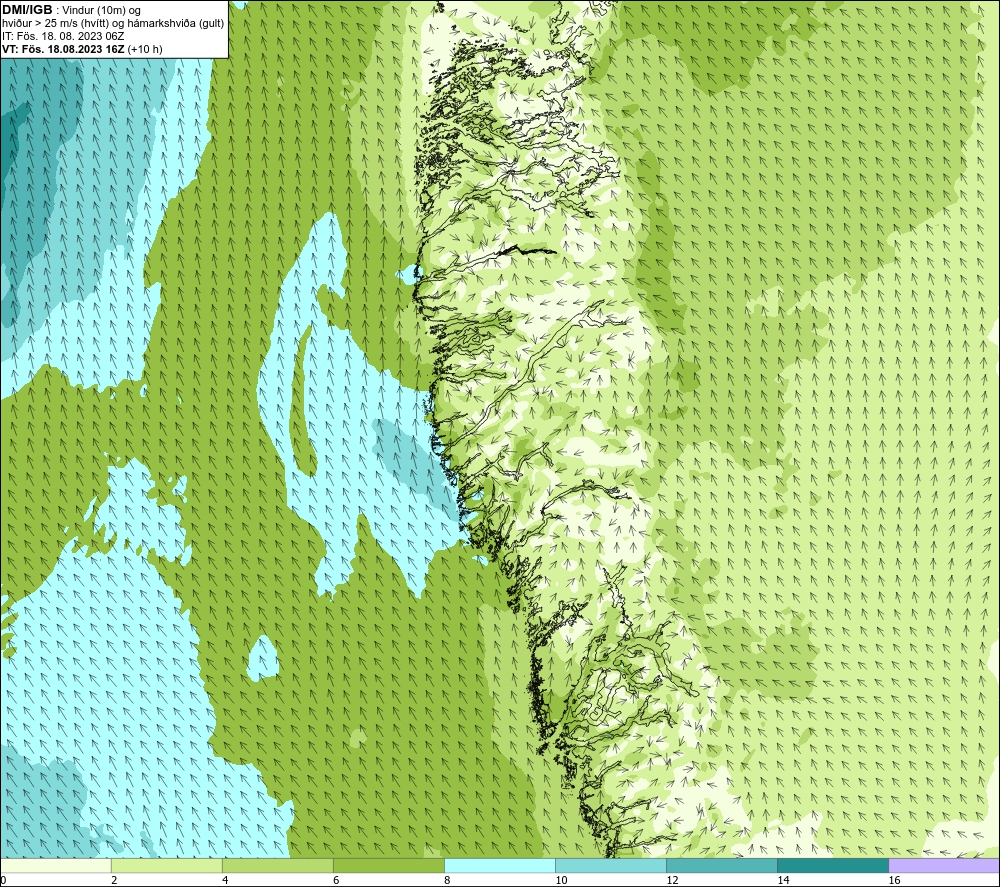Click the teal 12–14 m/s legend swatch

coord(722,866)
